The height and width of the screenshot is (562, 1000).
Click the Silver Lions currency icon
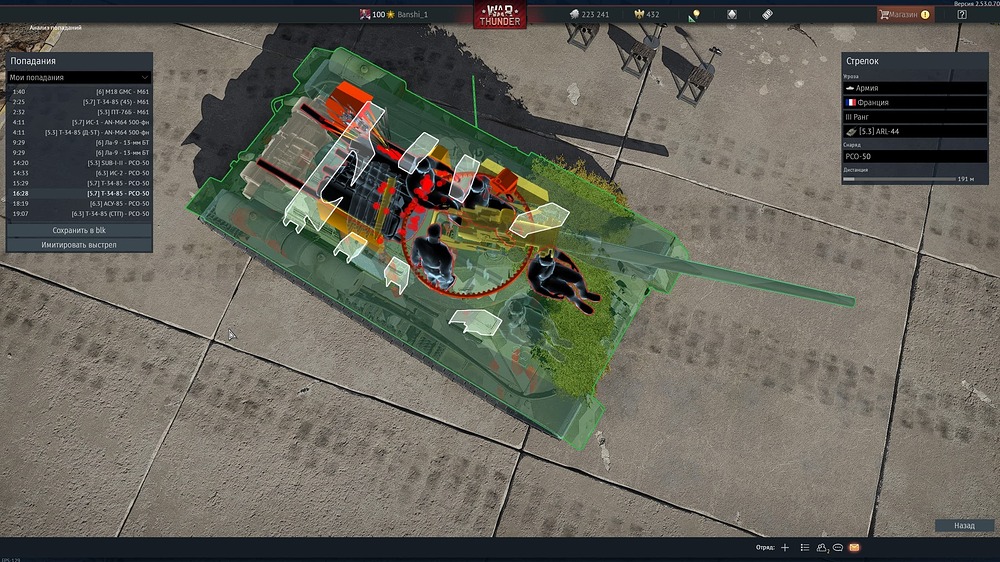(574, 15)
